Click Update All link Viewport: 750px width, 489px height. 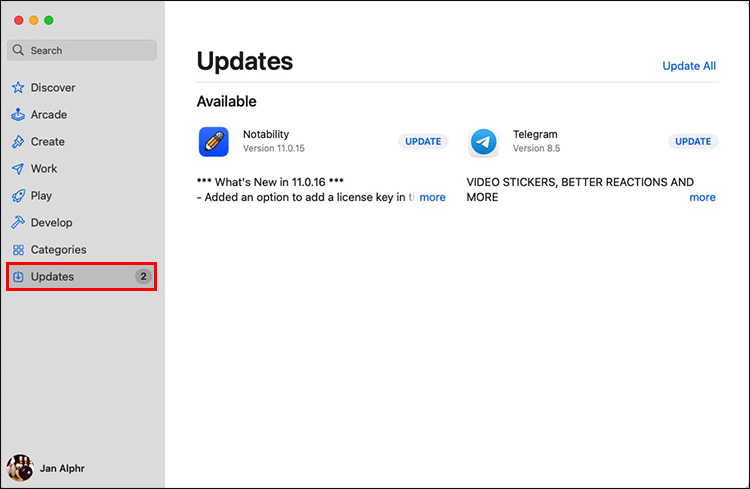[x=689, y=66]
